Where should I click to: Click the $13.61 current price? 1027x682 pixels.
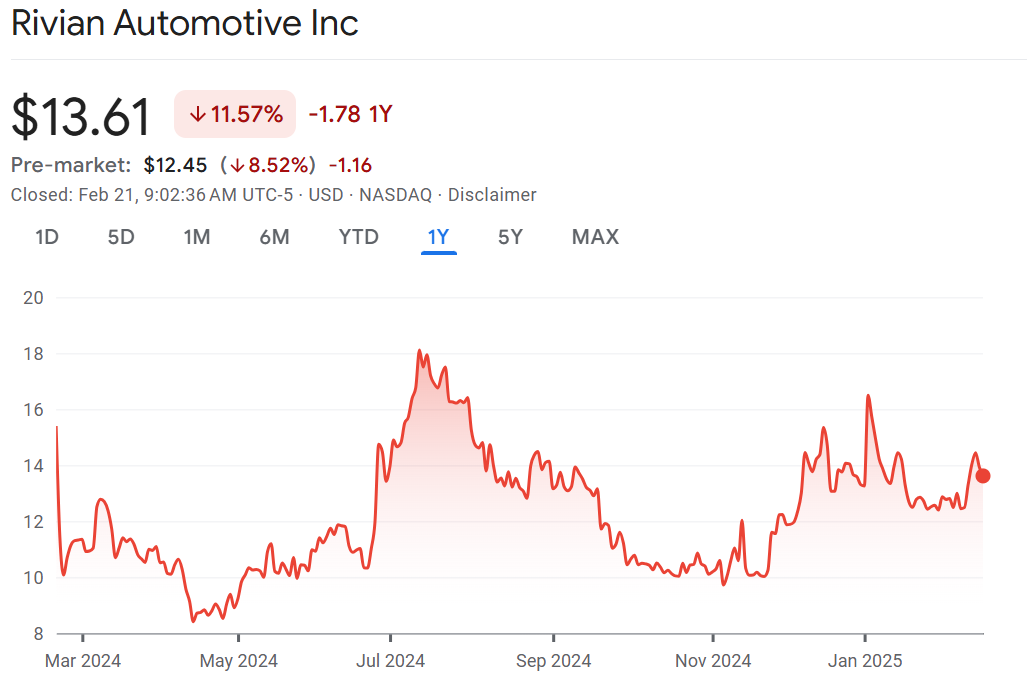tap(81, 116)
